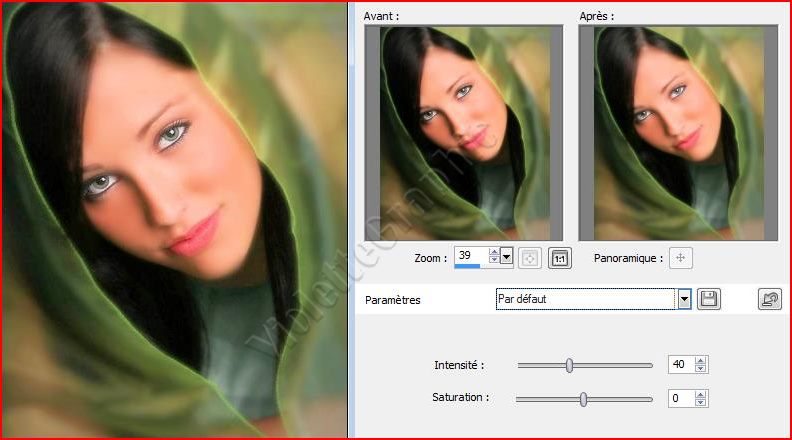Open the Zoom value dropdown arrow
This screenshot has width=792, height=440.
(506, 257)
